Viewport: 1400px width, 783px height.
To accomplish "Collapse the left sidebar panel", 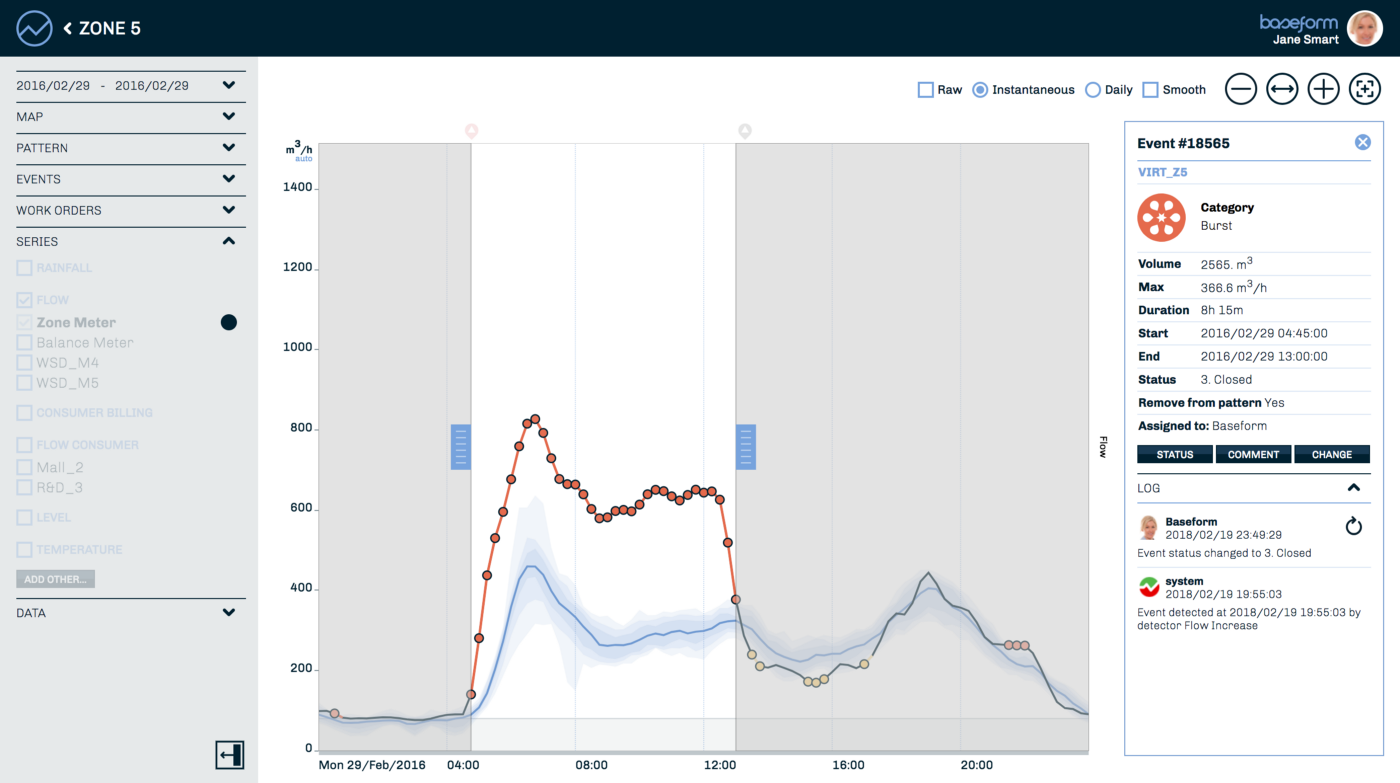I will point(230,755).
